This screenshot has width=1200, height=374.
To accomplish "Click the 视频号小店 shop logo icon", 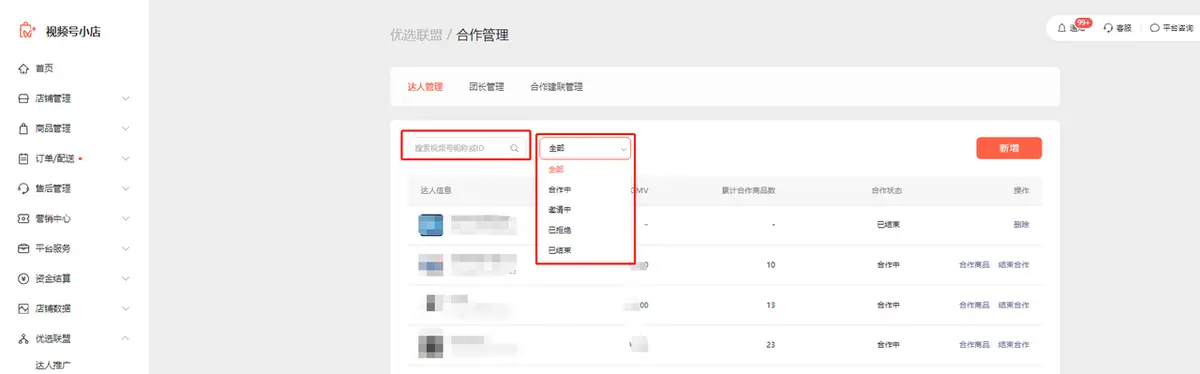I will (x=27, y=31).
